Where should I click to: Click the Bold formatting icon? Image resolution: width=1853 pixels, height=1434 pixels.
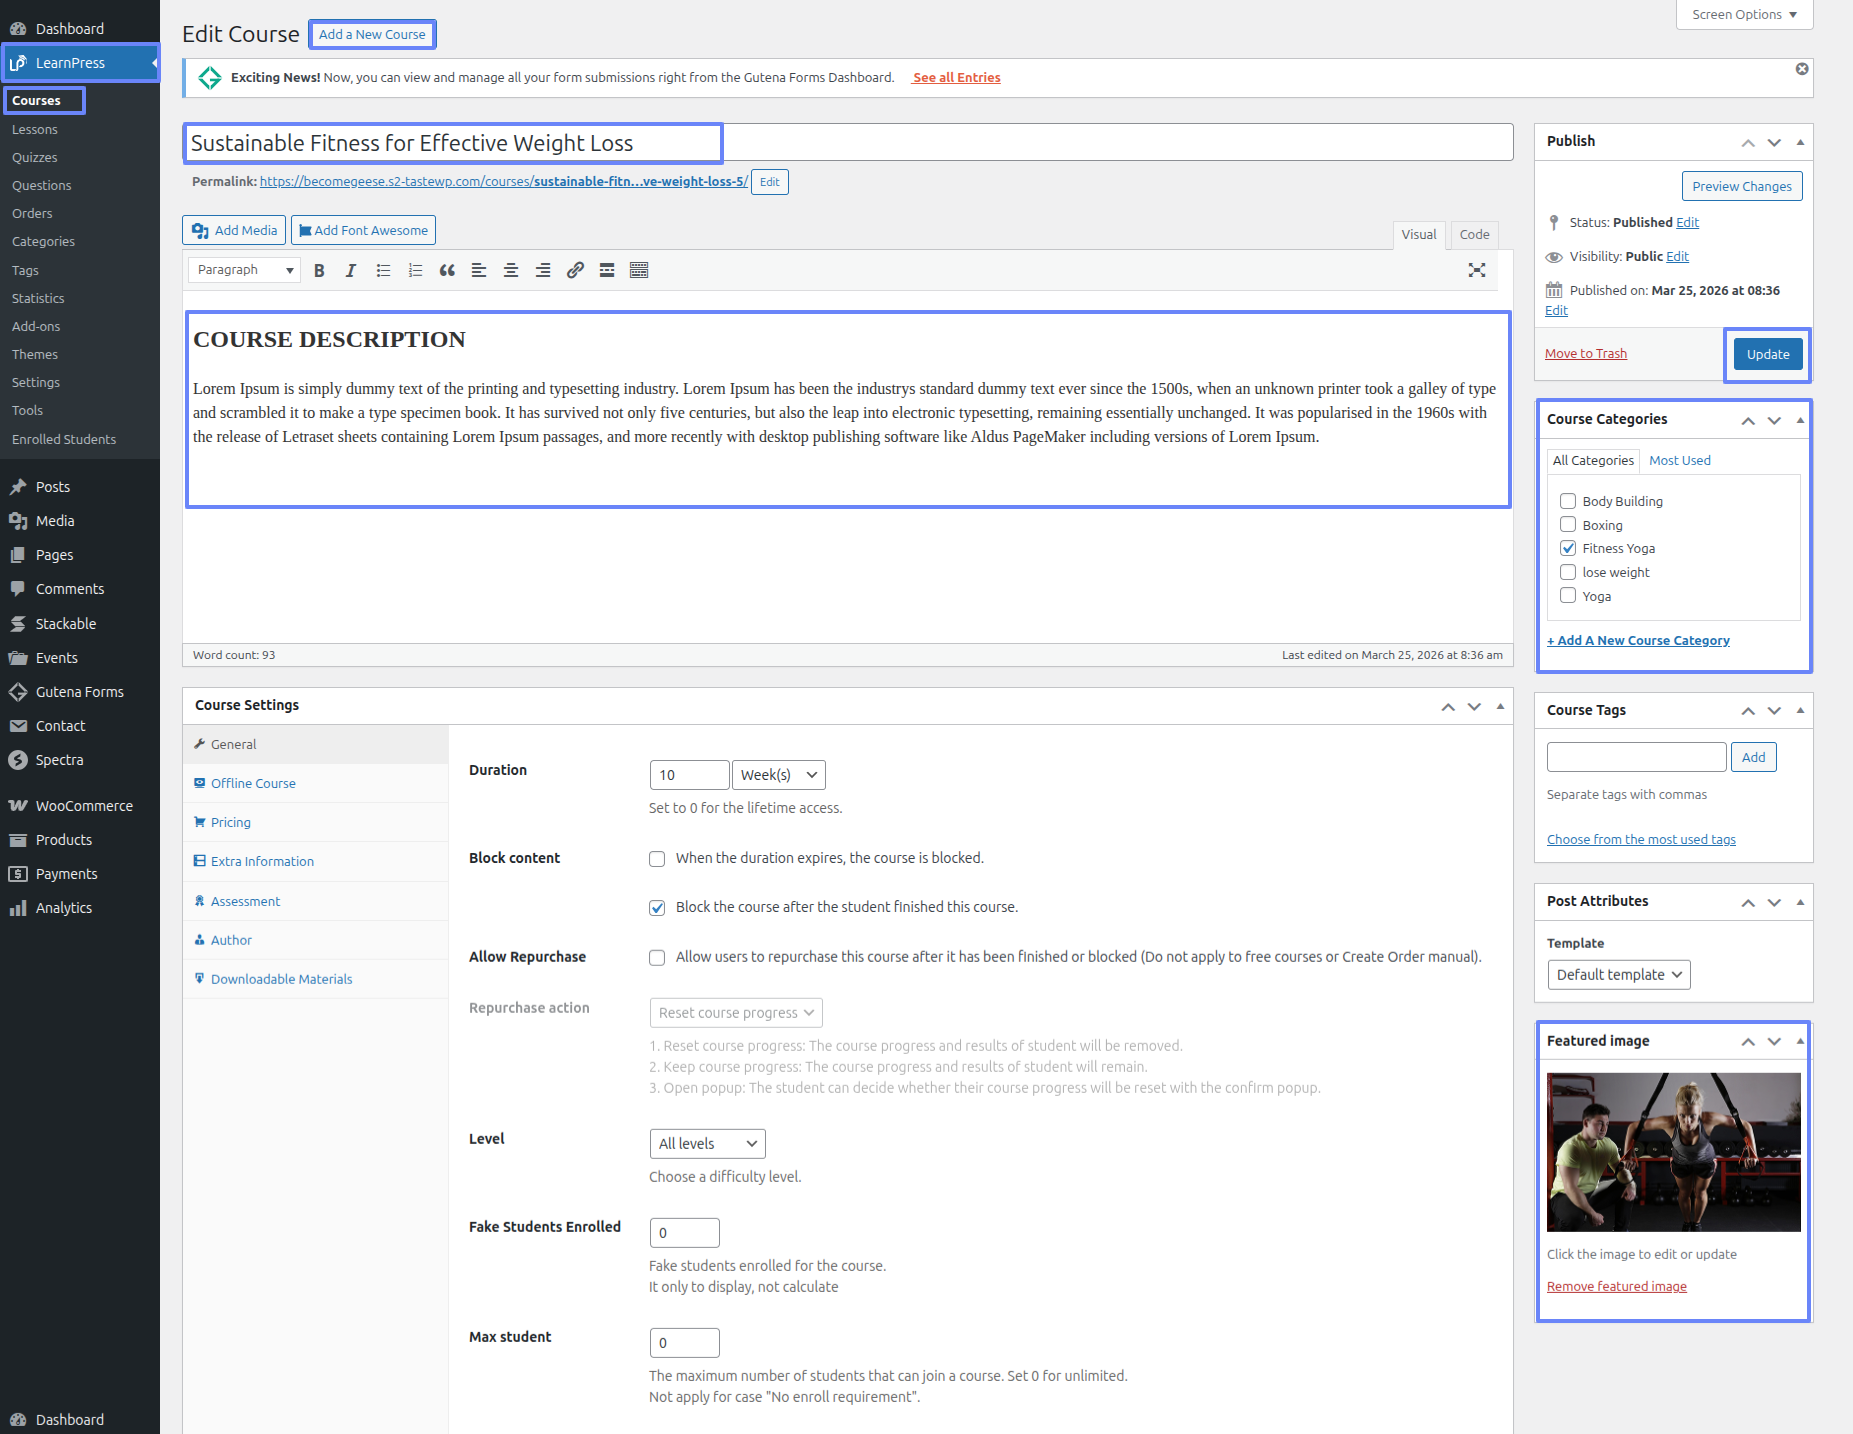(x=319, y=271)
